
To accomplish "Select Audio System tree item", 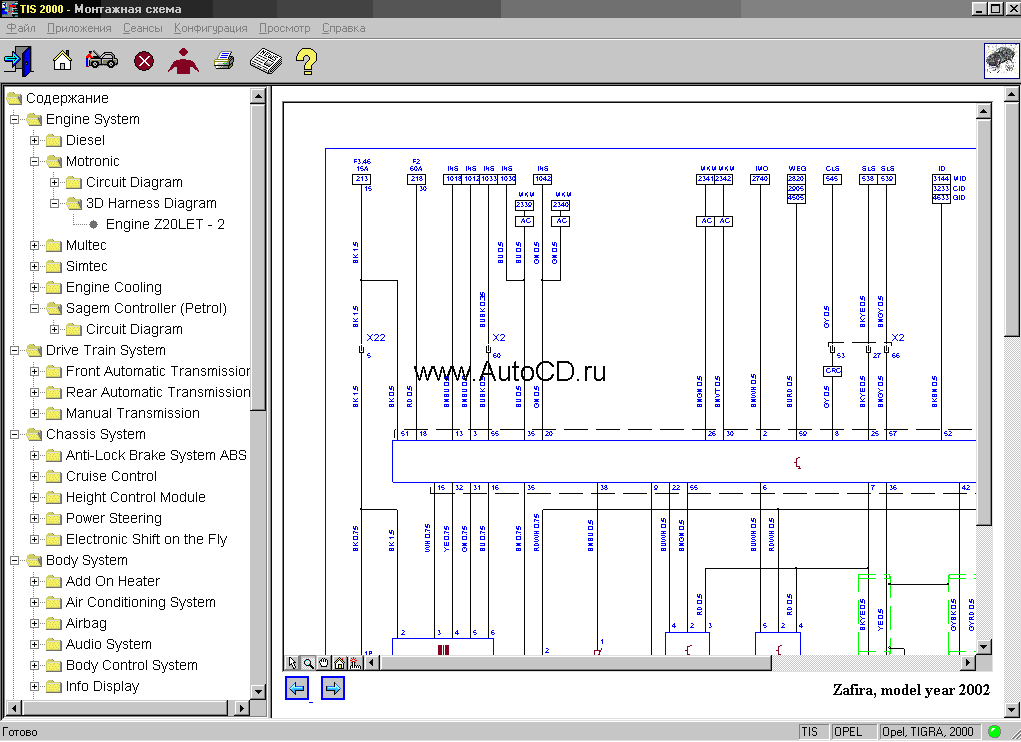I will point(108,644).
